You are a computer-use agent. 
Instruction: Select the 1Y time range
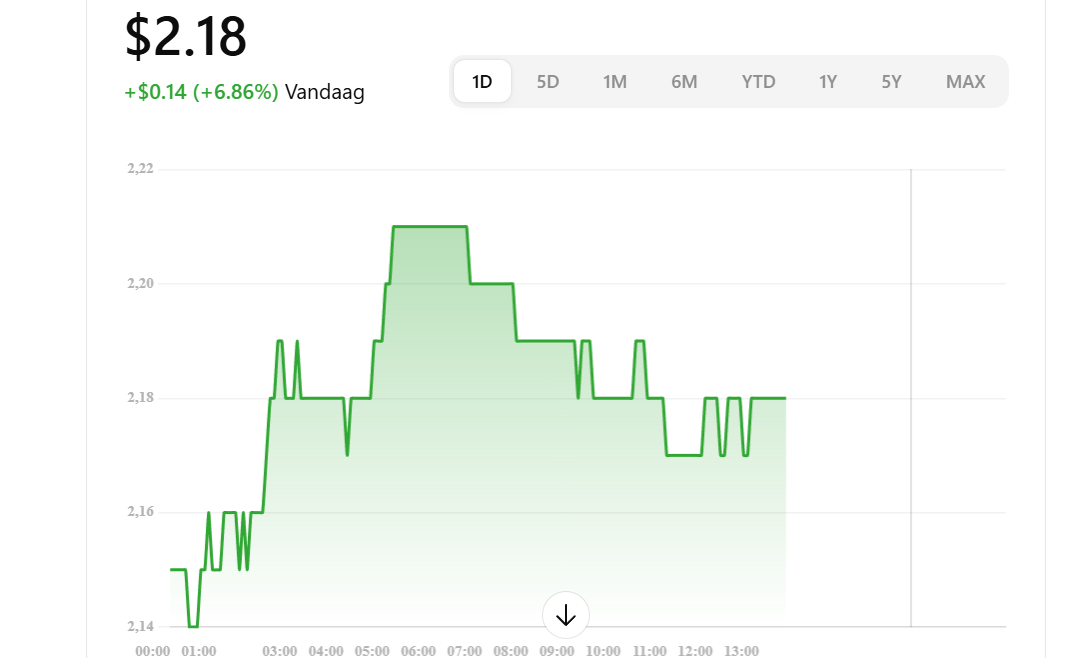coord(828,81)
